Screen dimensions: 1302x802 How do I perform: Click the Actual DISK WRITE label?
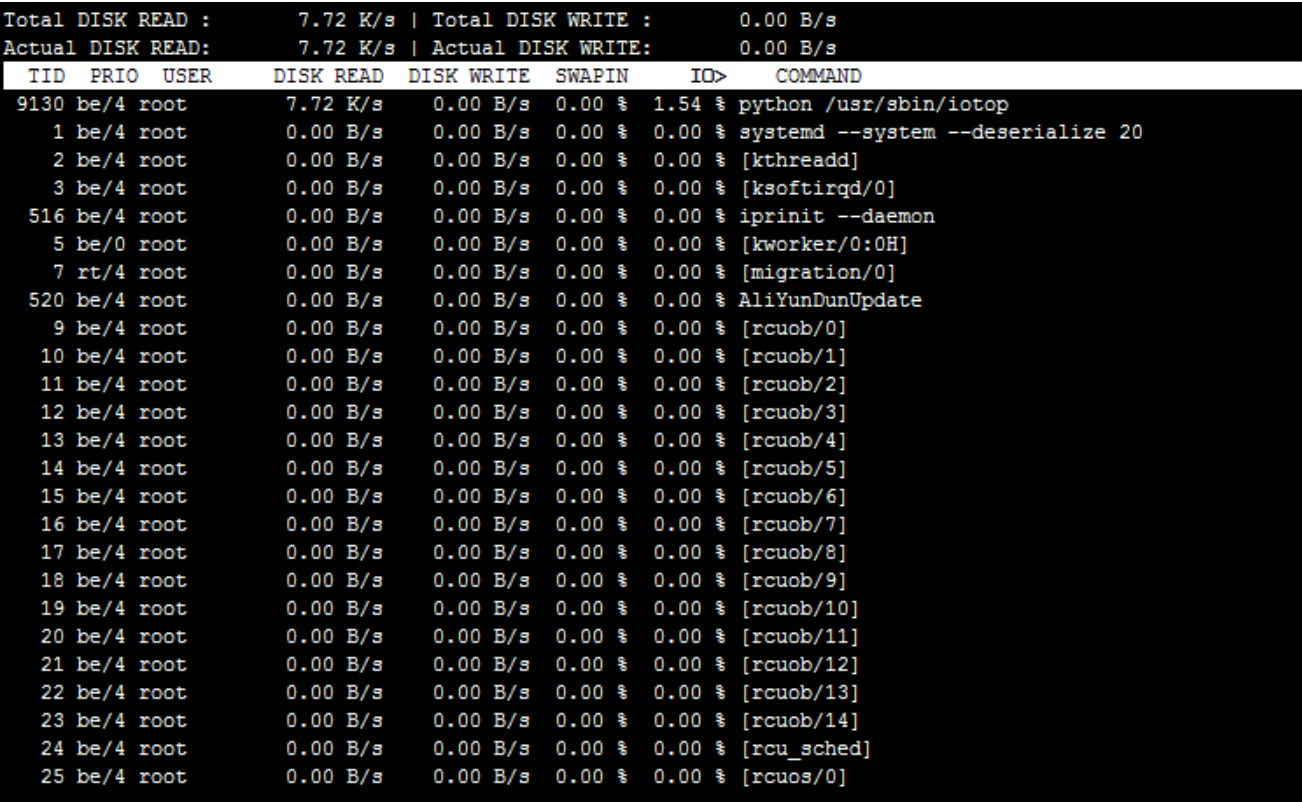(542, 48)
